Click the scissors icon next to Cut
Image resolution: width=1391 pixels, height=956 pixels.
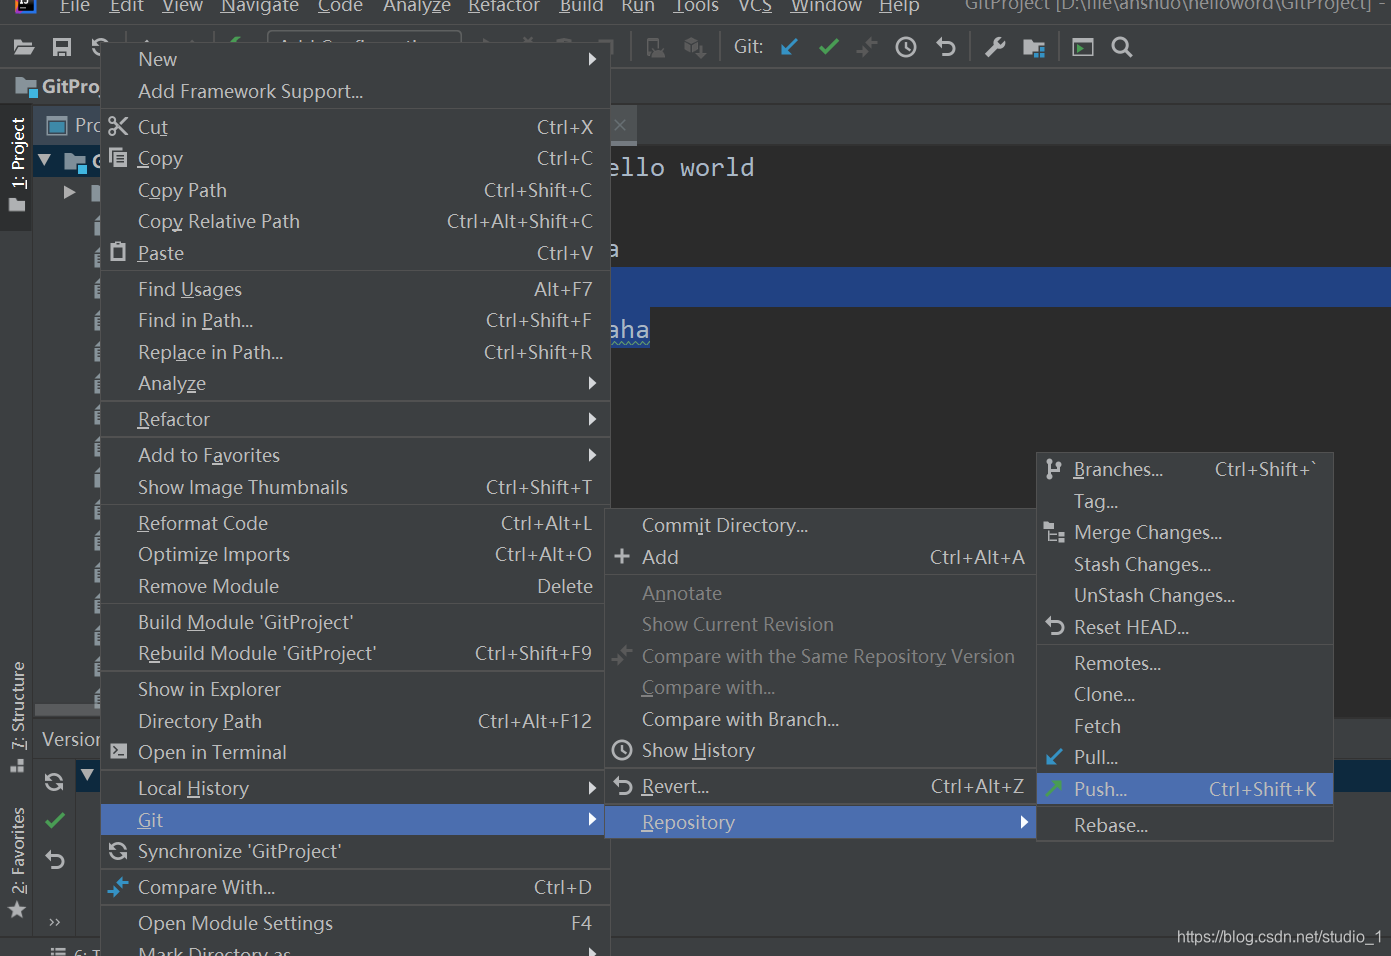[119, 126]
